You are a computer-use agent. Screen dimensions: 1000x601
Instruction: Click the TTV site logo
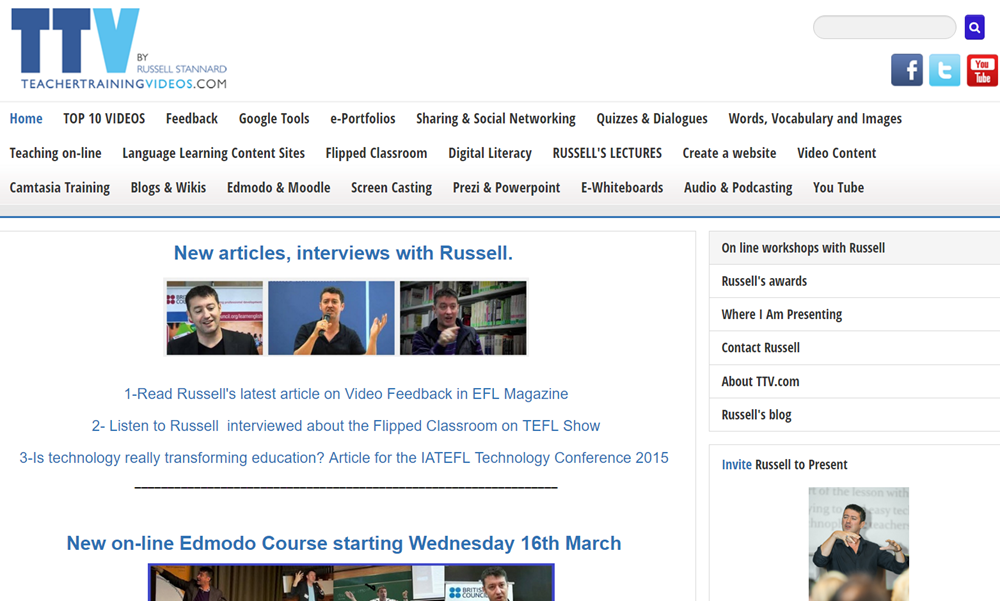pos(119,48)
